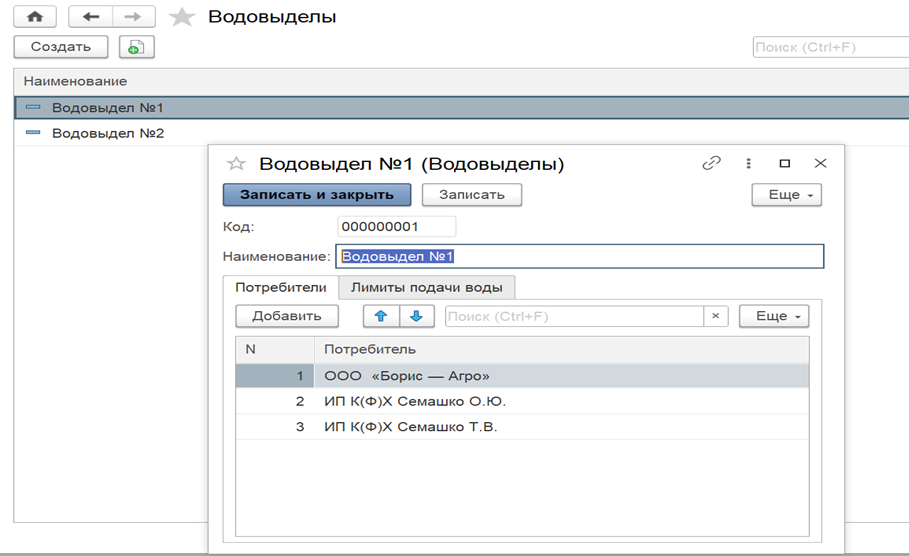Click the Наименование text field
Screen dimensions: 909x556
(580, 257)
